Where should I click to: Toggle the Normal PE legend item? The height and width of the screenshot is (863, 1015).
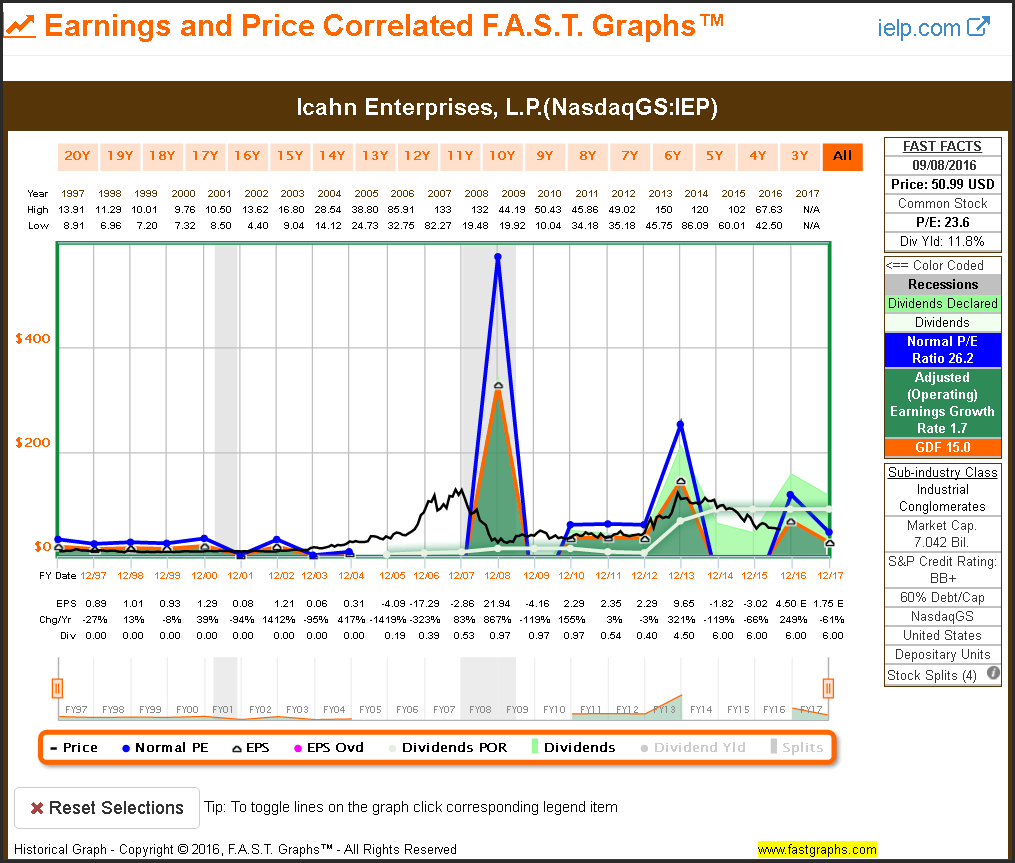(166, 747)
